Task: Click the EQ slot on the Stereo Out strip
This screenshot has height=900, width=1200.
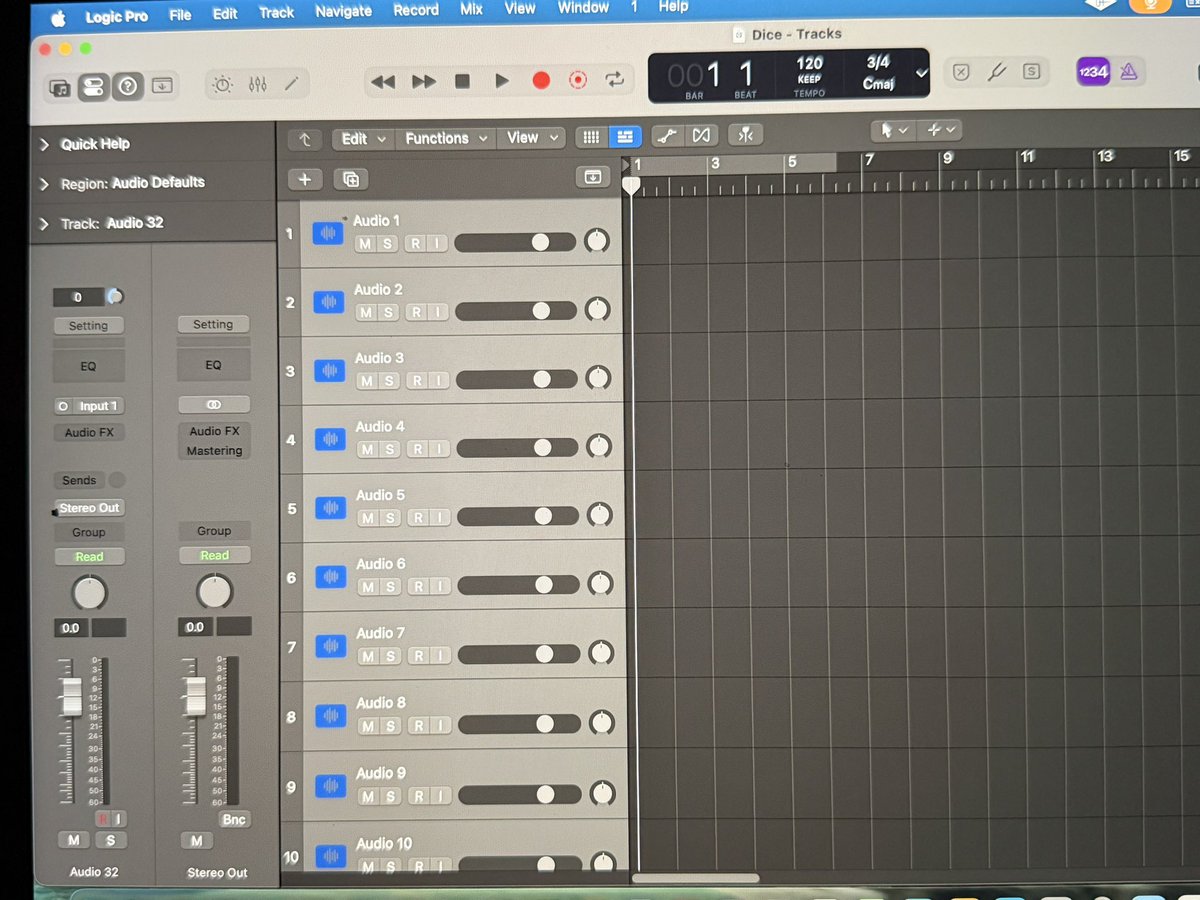Action: coord(213,365)
